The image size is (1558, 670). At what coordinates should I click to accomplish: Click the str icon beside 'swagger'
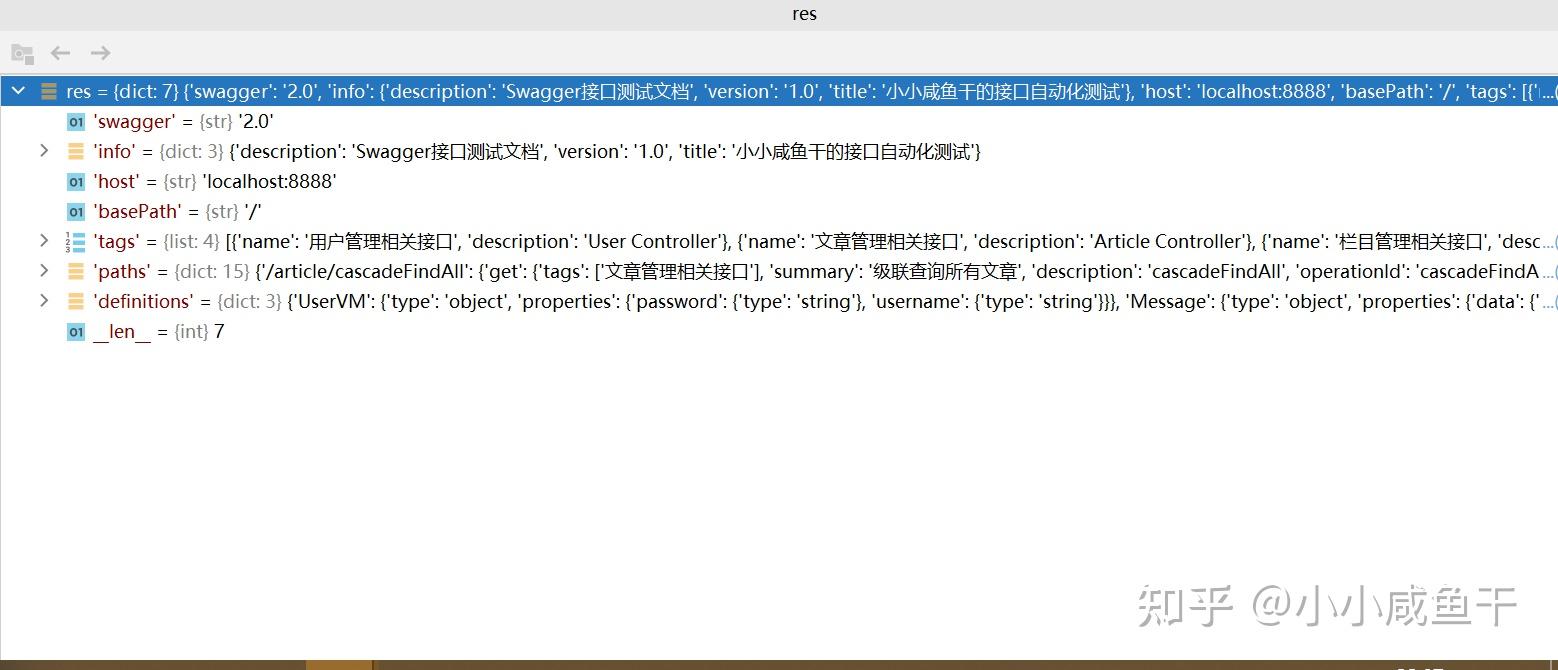(76, 122)
